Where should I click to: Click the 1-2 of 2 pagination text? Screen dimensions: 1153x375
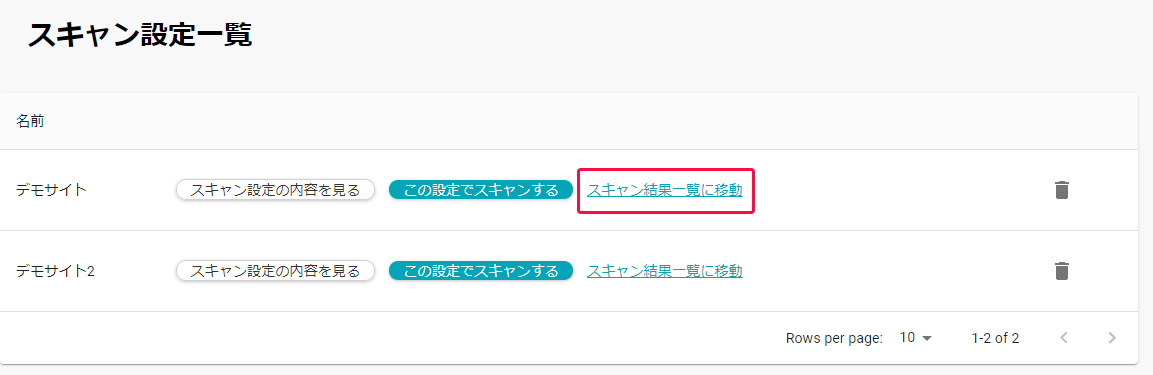coord(995,338)
